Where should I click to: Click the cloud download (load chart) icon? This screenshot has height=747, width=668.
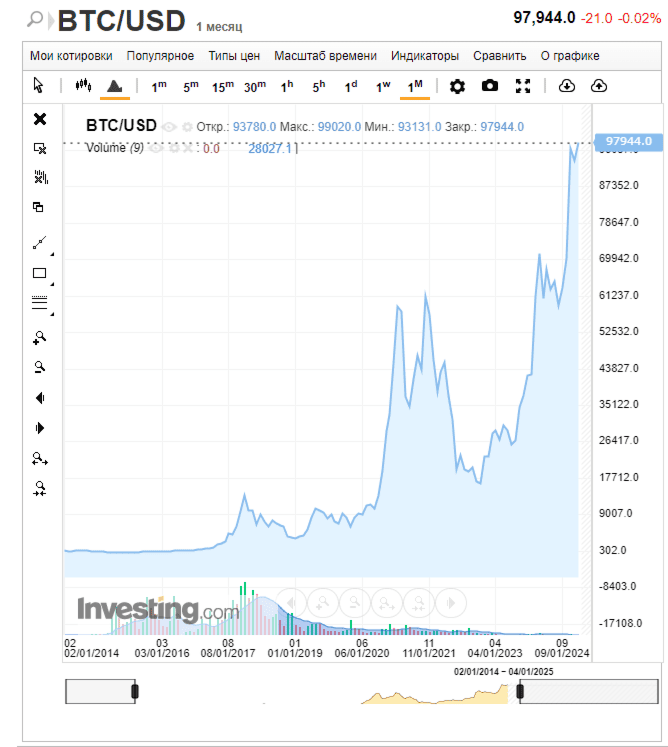(567, 86)
